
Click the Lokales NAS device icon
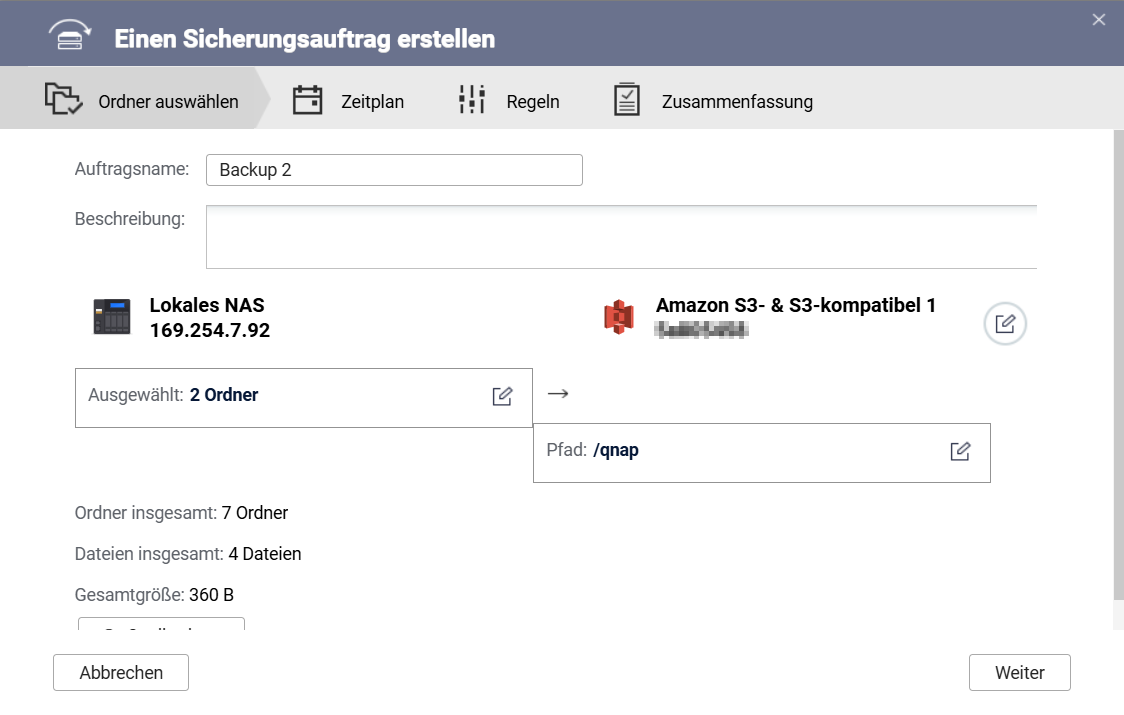coord(112,317)
